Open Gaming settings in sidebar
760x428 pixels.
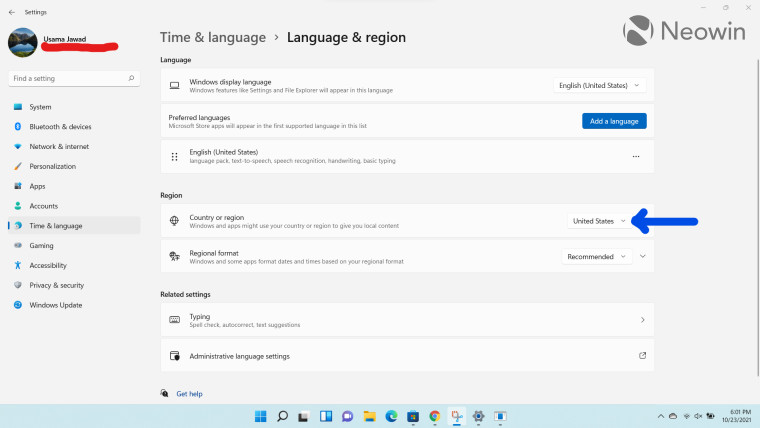(x=74, y=246)
